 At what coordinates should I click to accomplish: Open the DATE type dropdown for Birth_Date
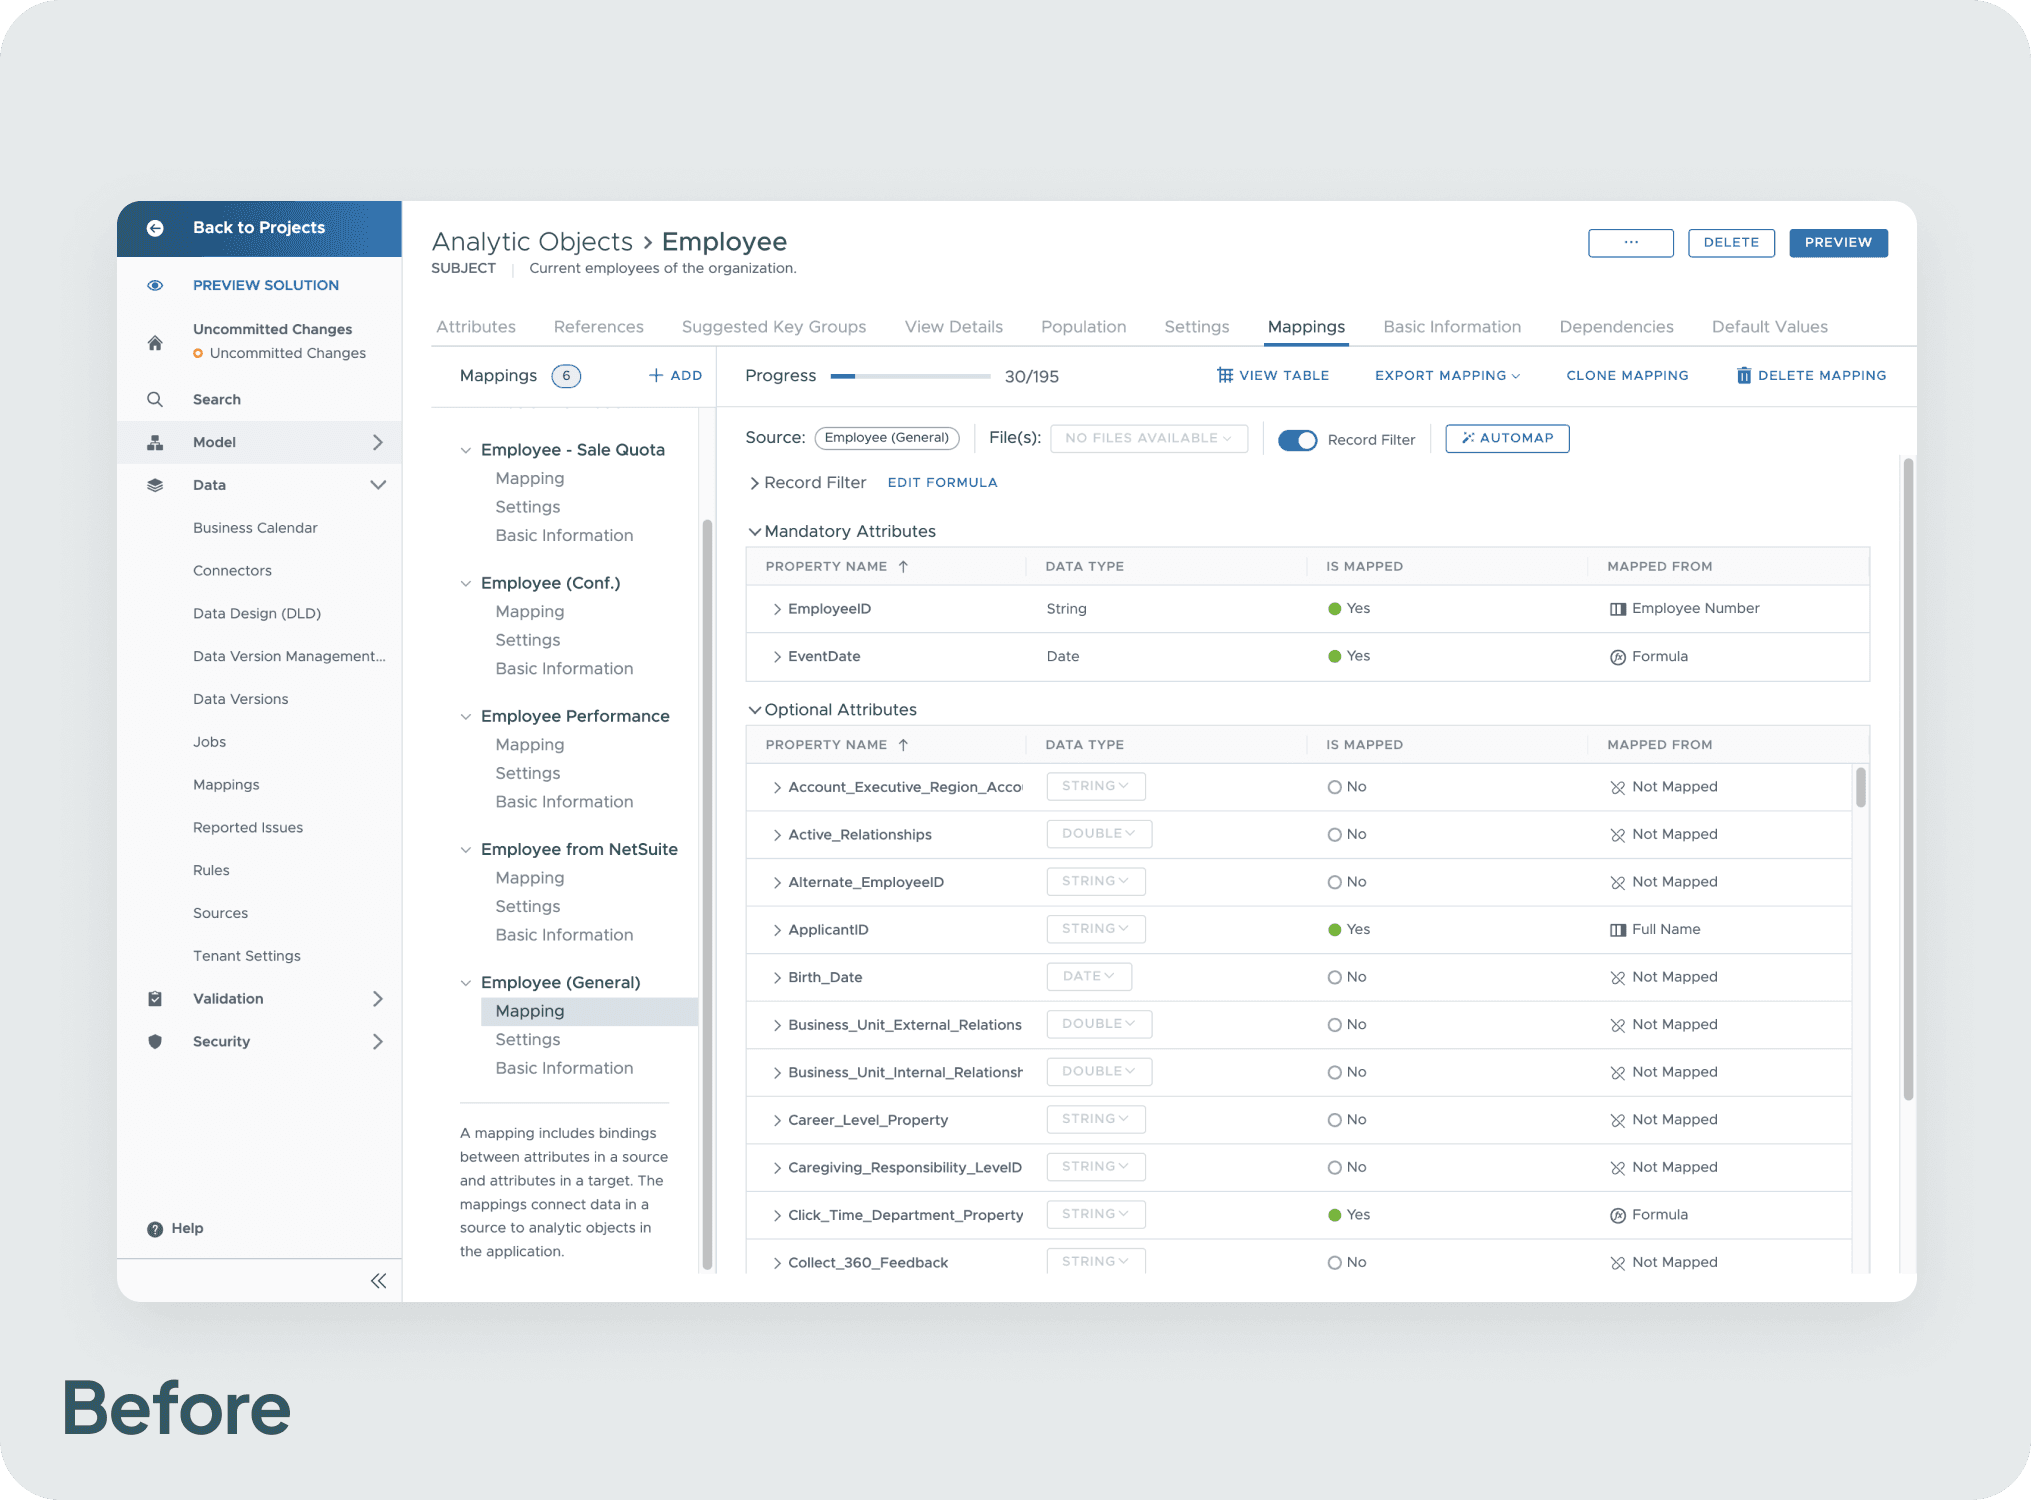[1089, 976]
